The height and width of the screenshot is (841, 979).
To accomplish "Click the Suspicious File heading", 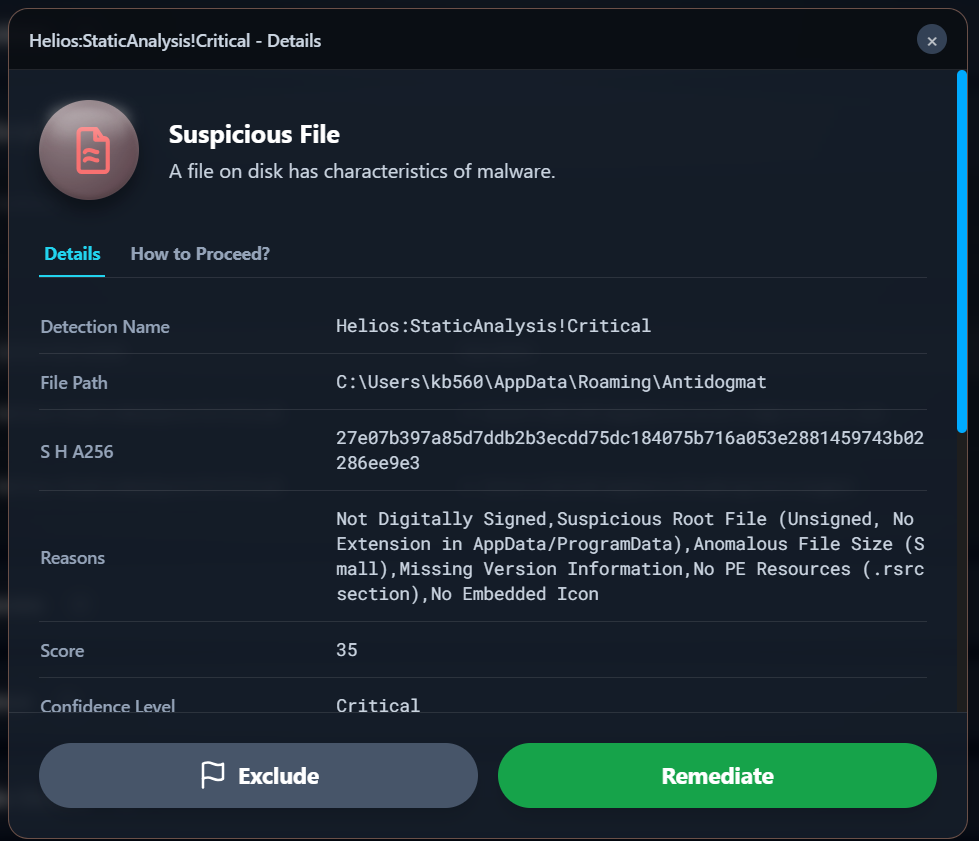I will pyautogui.click(x=254, y=134).
